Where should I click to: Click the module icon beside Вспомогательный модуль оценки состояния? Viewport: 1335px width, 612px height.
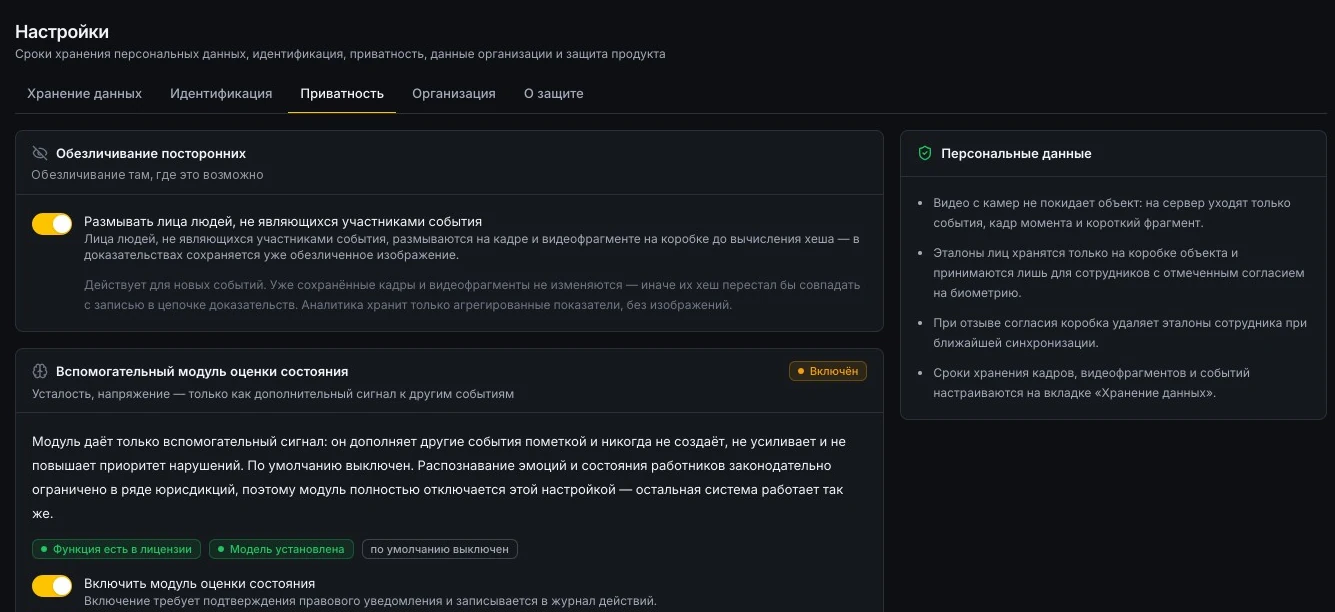pyautogui.click(x=40, y=371)
